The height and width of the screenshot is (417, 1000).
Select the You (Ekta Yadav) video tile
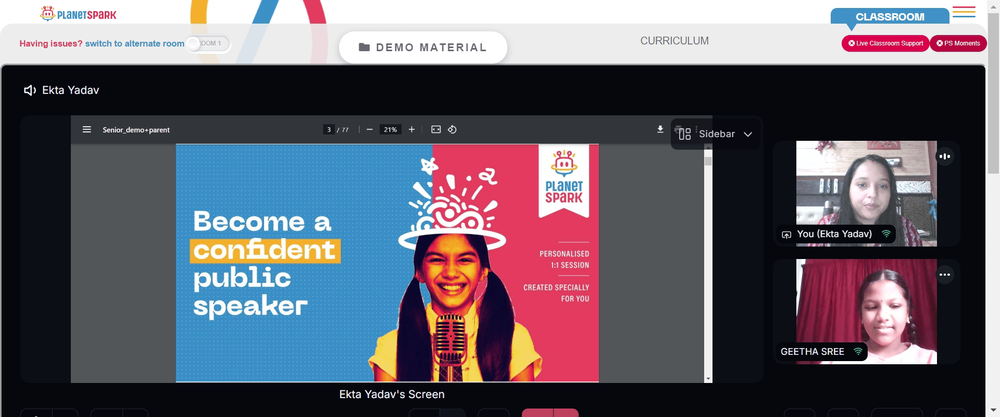[866, 194]
